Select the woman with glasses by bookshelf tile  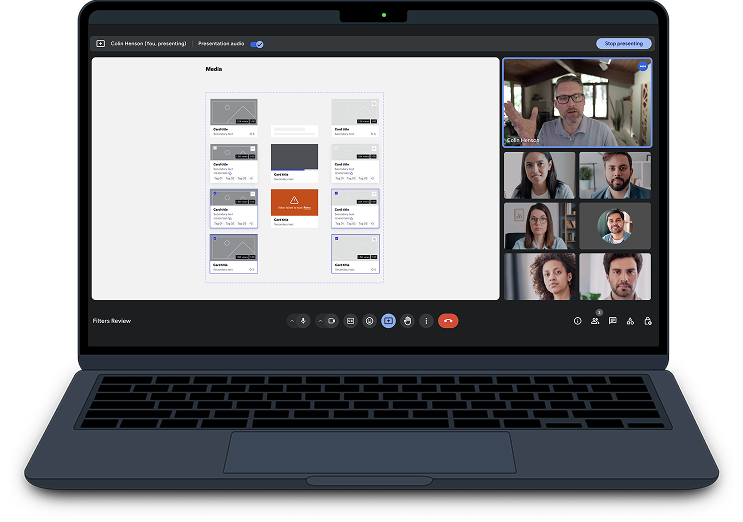[540, 226]
